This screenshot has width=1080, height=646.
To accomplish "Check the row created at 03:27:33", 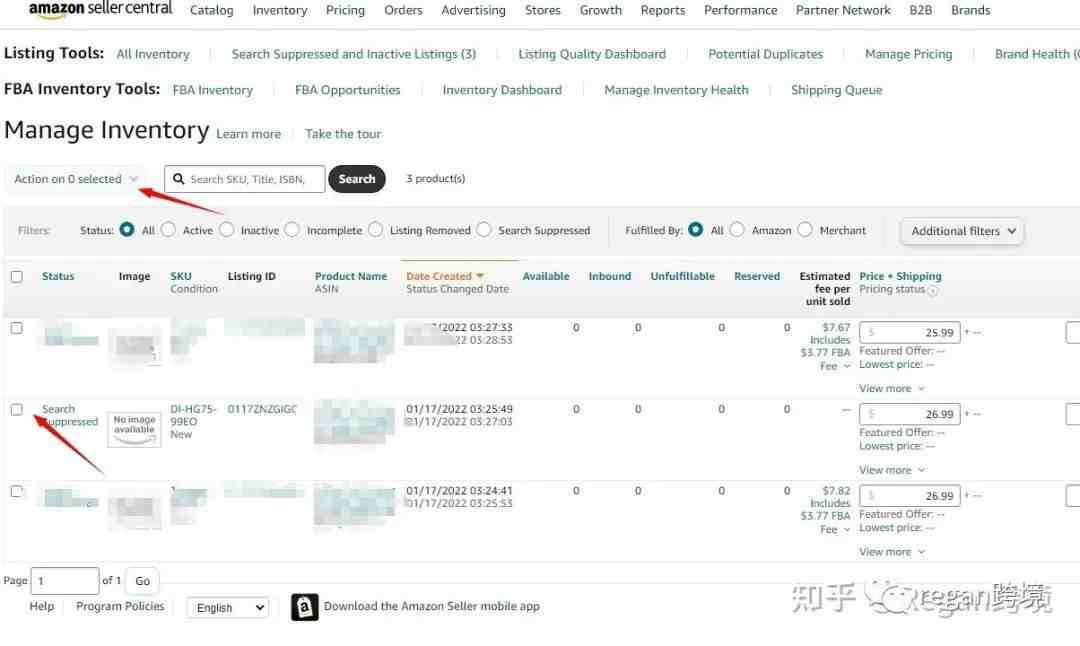I will pos(17,329).
